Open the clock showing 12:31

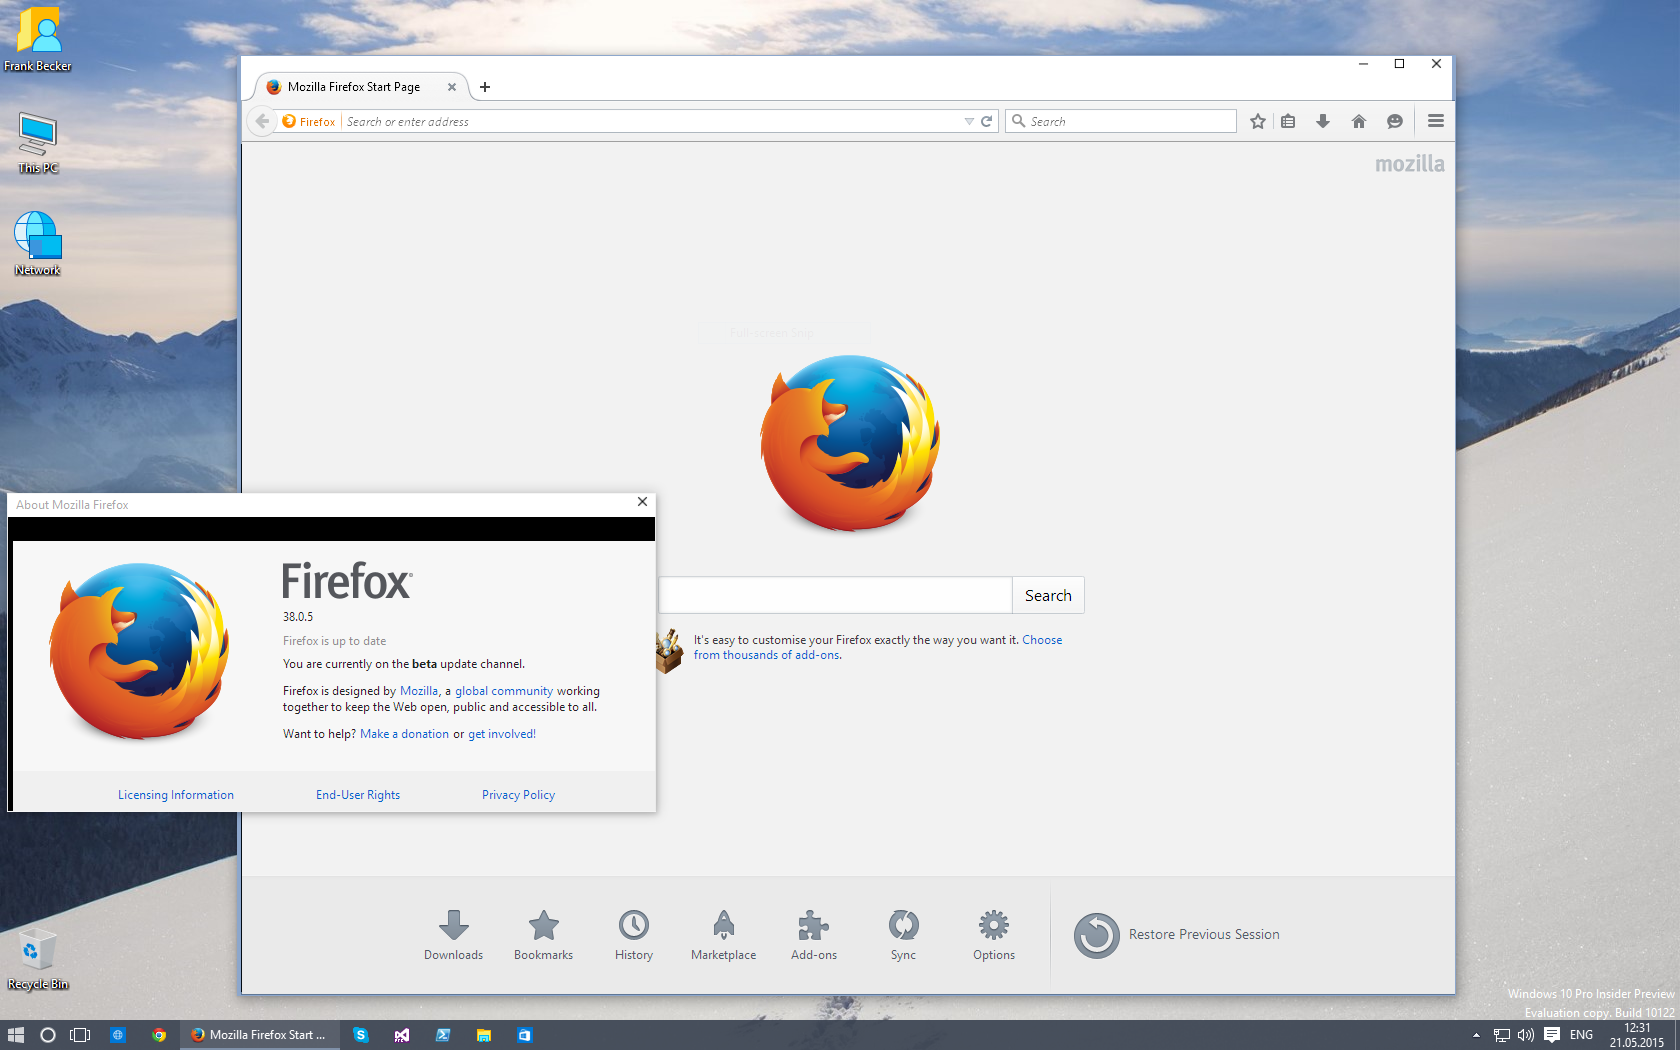pyautogui.click(x=1637, y=1035)
